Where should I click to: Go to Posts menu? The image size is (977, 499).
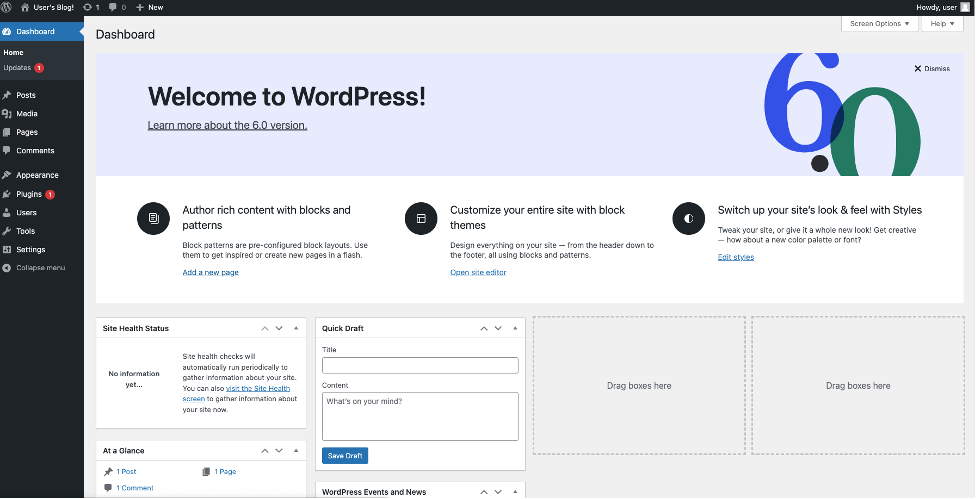pos(26,95)
